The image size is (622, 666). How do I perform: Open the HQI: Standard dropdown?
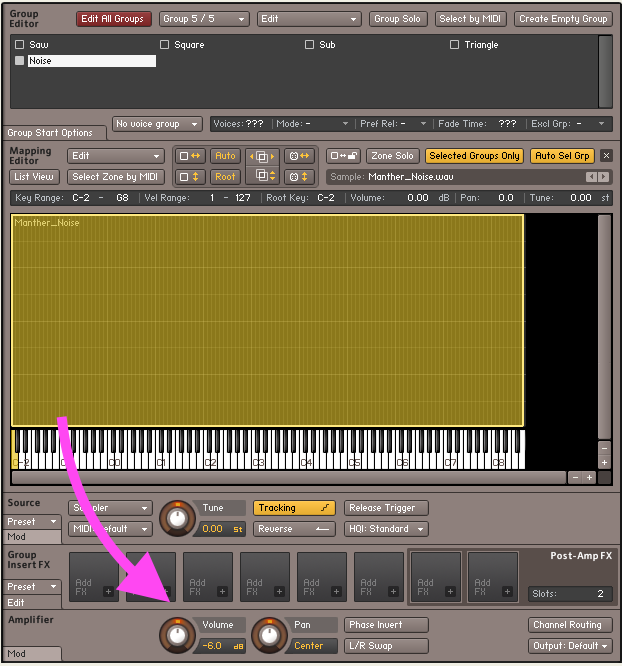click(x=386, y=529)
